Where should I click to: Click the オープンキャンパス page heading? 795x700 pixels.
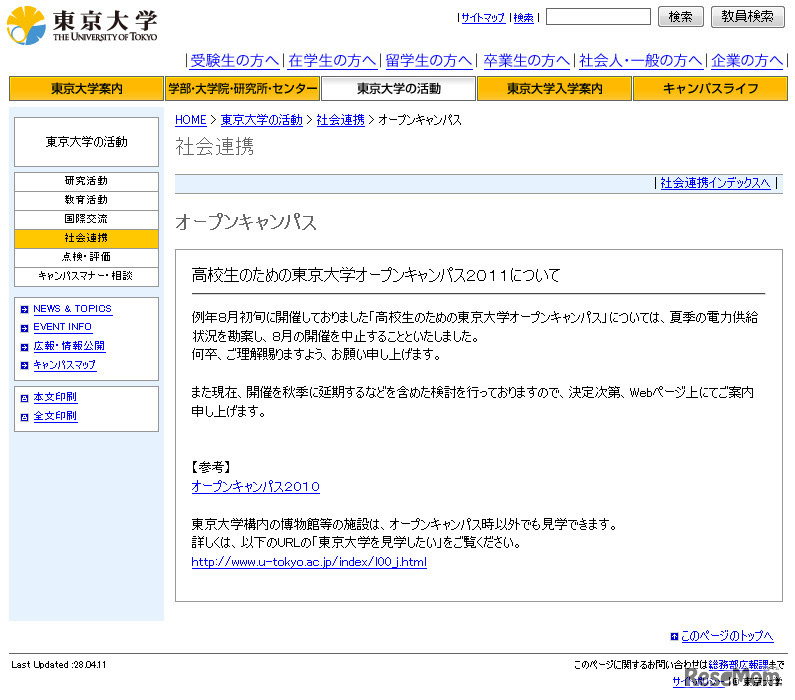(x=246, y=222)
